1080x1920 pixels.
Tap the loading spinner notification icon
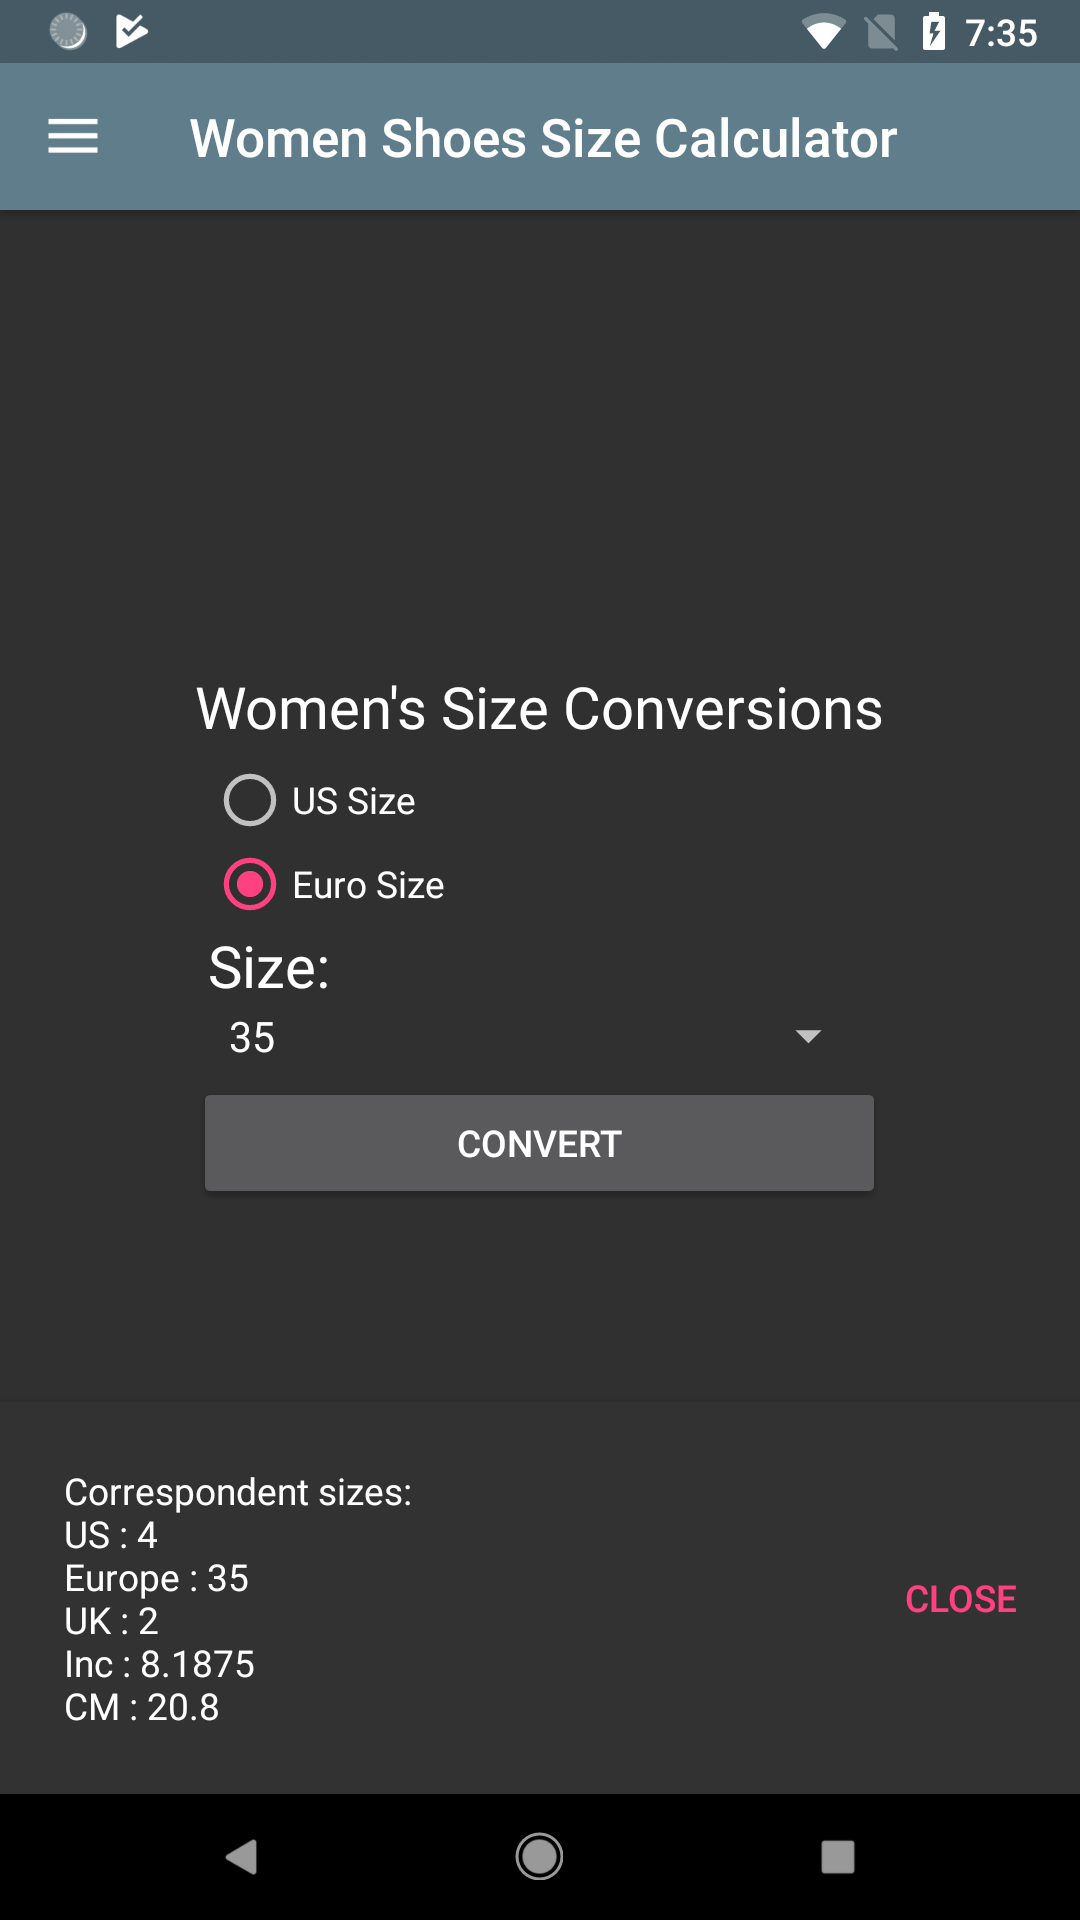tap(68, 30)
